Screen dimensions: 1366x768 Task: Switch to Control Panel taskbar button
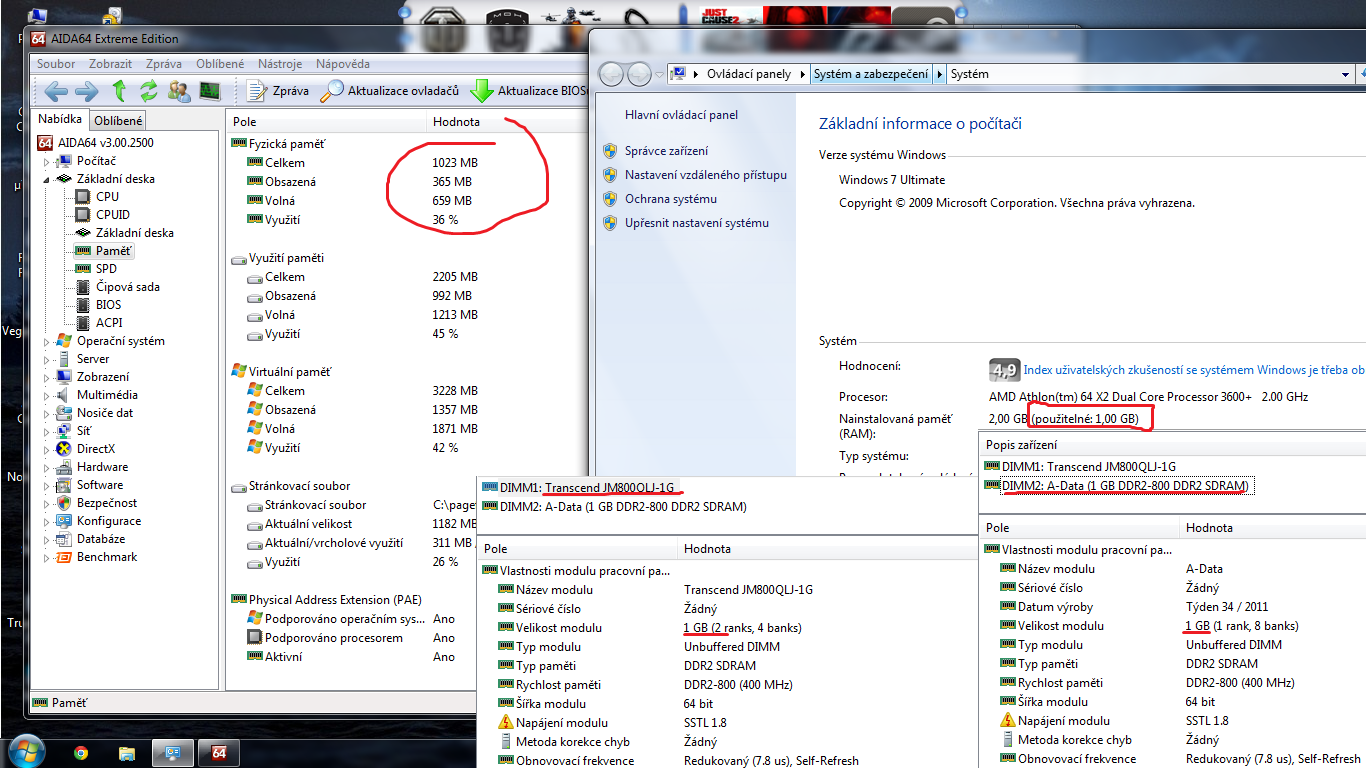(x=173, y=753)
